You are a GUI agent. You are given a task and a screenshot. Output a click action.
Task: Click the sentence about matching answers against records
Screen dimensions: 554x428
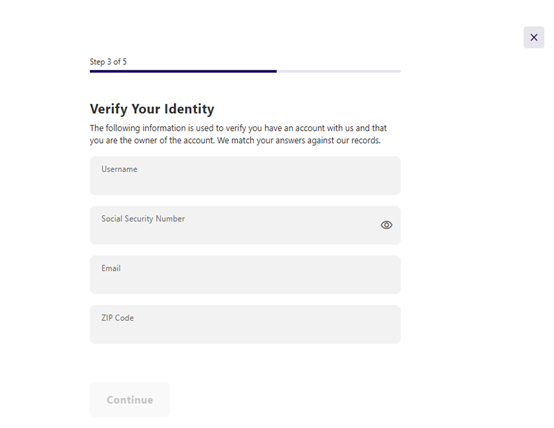click(299, 140)
